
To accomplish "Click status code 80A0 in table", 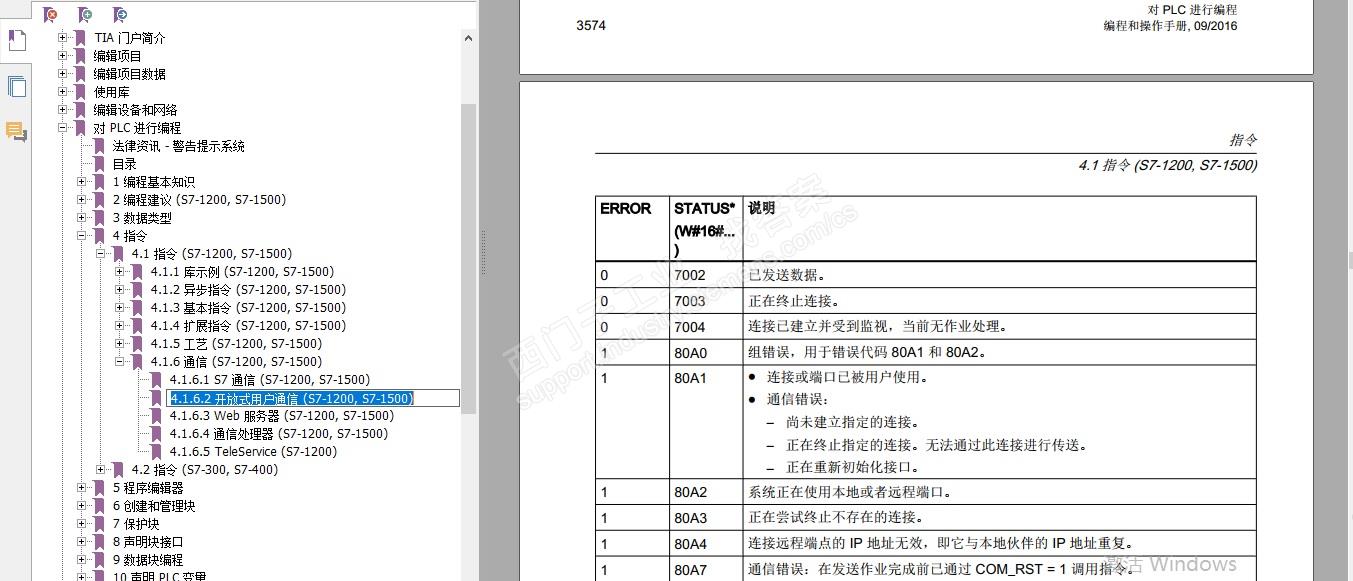I will pyautogui.click(x=690, y=352).
